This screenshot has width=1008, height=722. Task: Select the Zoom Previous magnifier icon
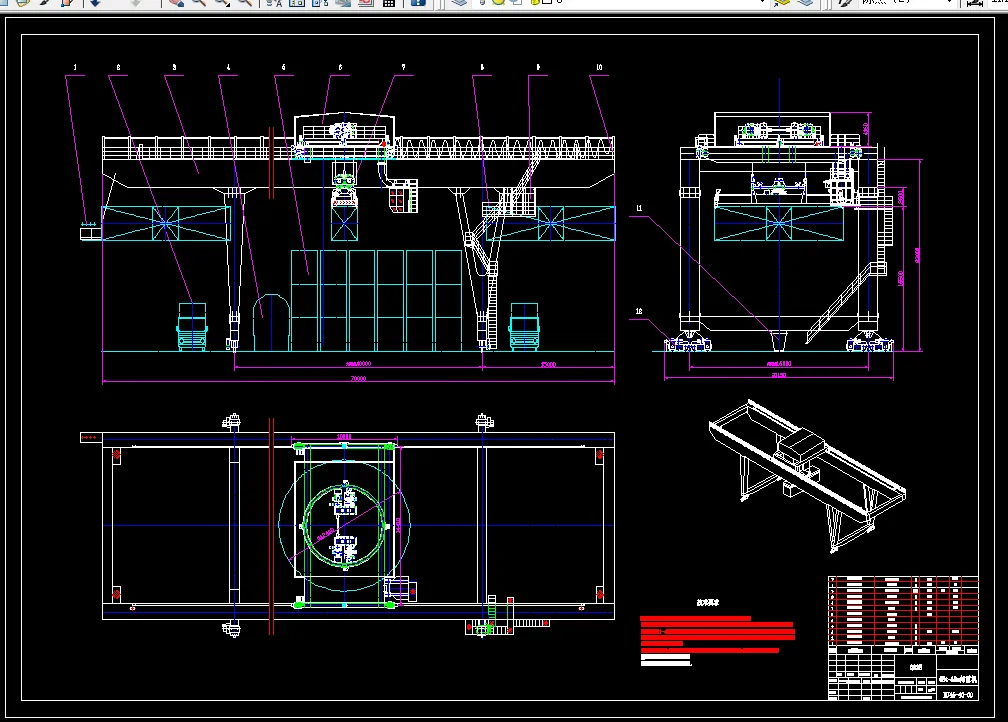245,3
